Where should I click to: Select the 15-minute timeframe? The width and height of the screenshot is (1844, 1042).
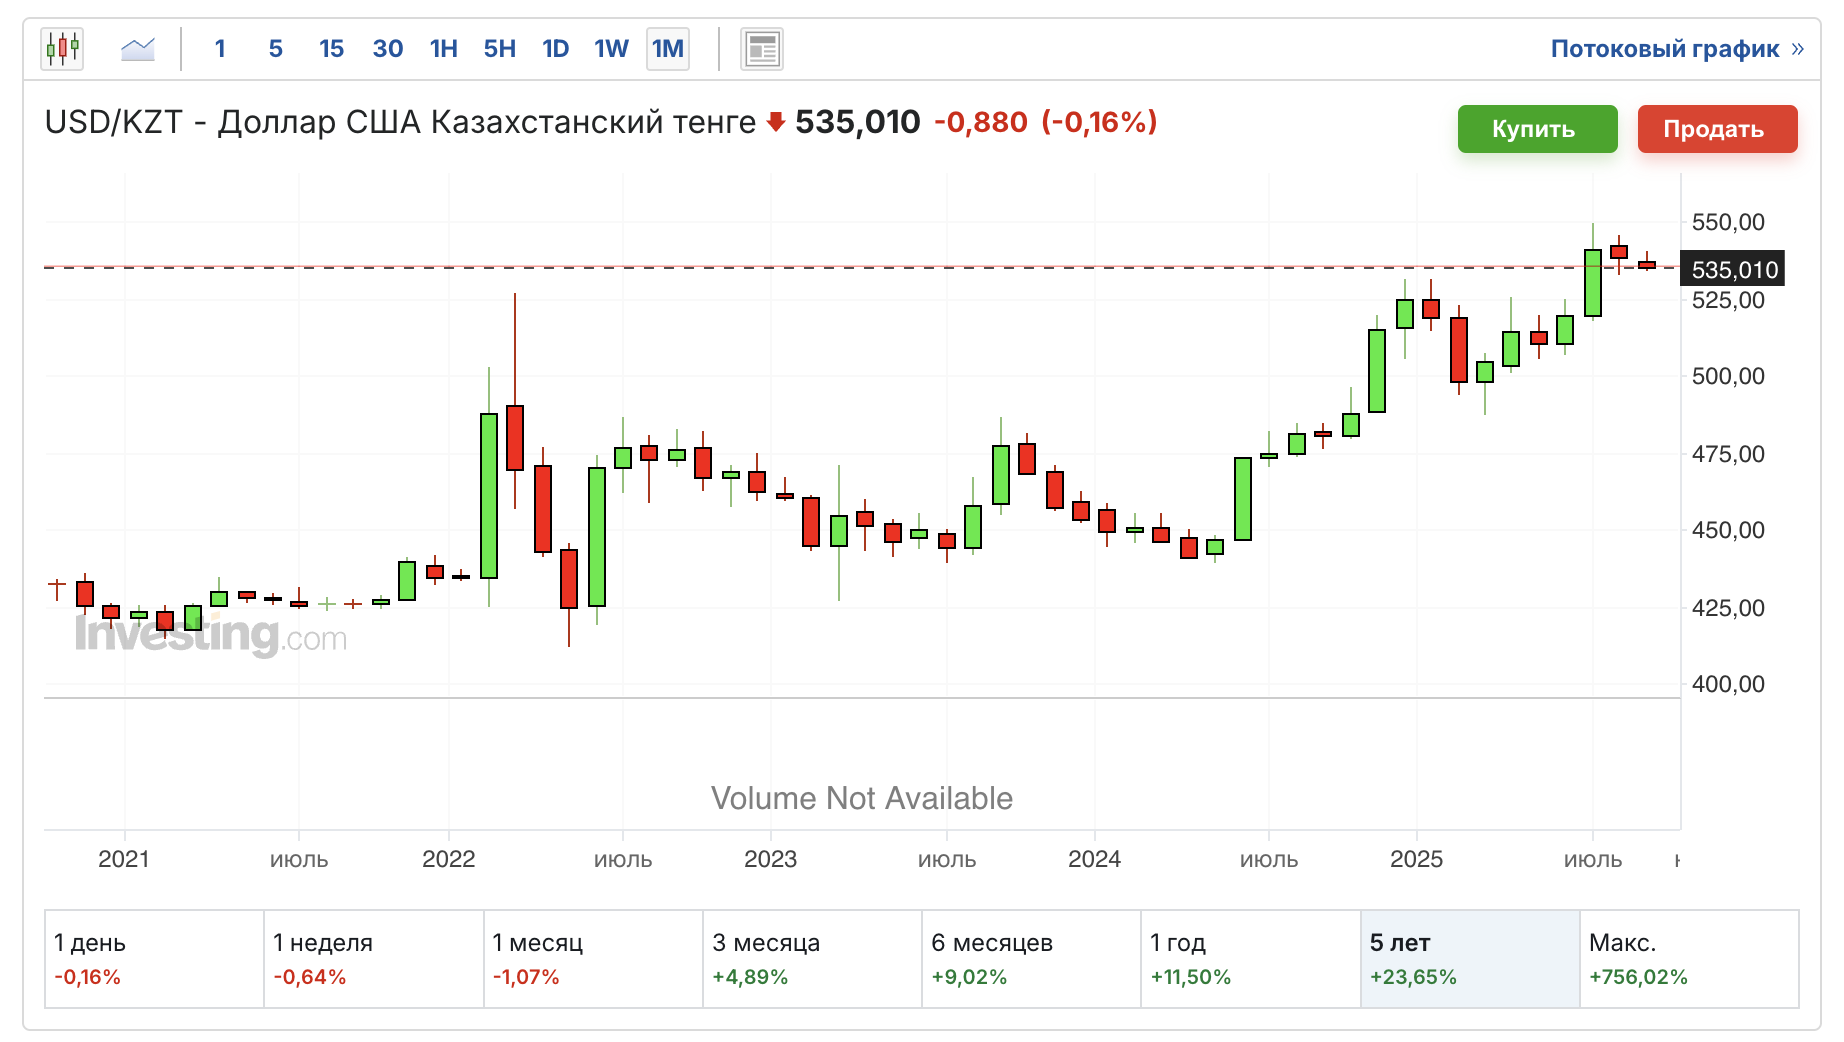331,47
